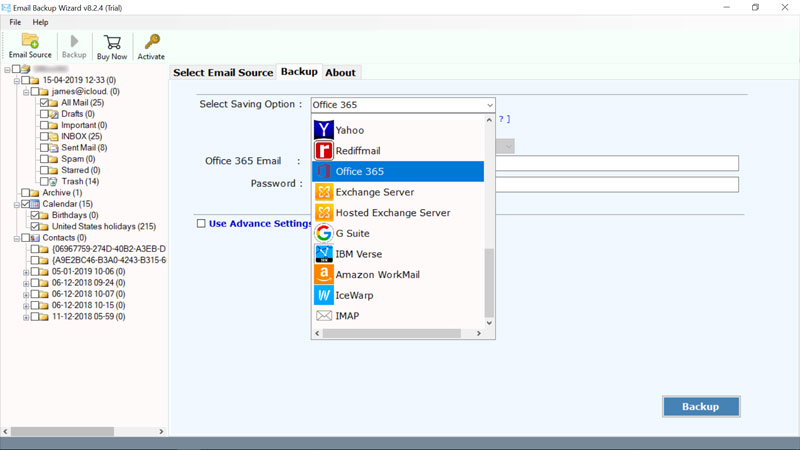Open the Select Saving Option dropdown arrow

[x=489, y=105]
